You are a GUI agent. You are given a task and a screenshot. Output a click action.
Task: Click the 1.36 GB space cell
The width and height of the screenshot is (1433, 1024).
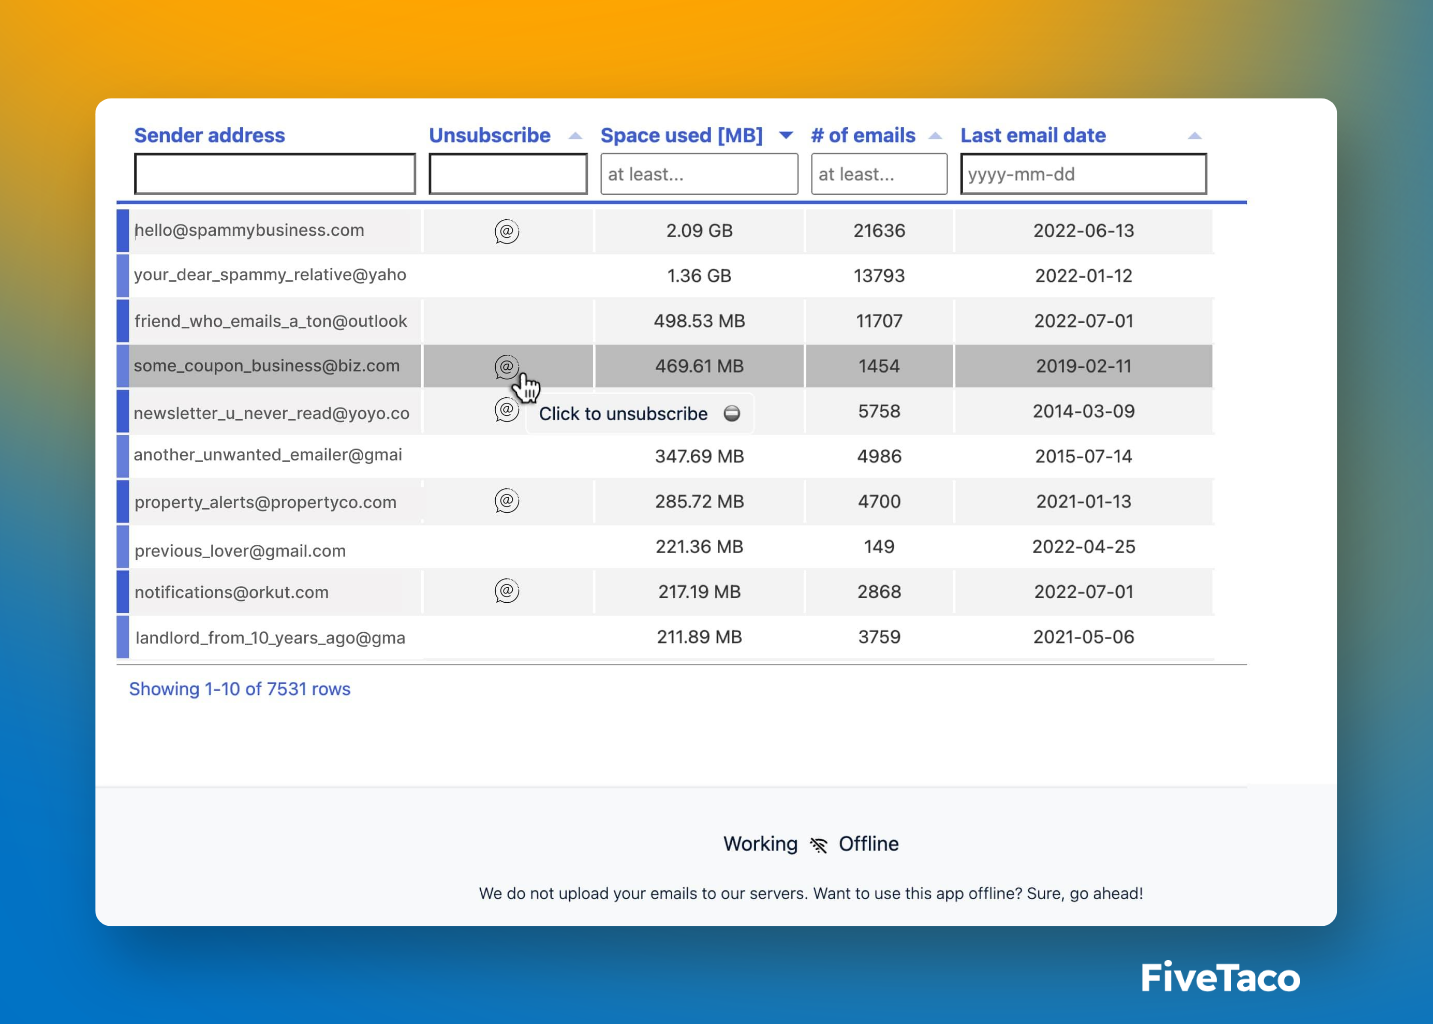(699, 276)
